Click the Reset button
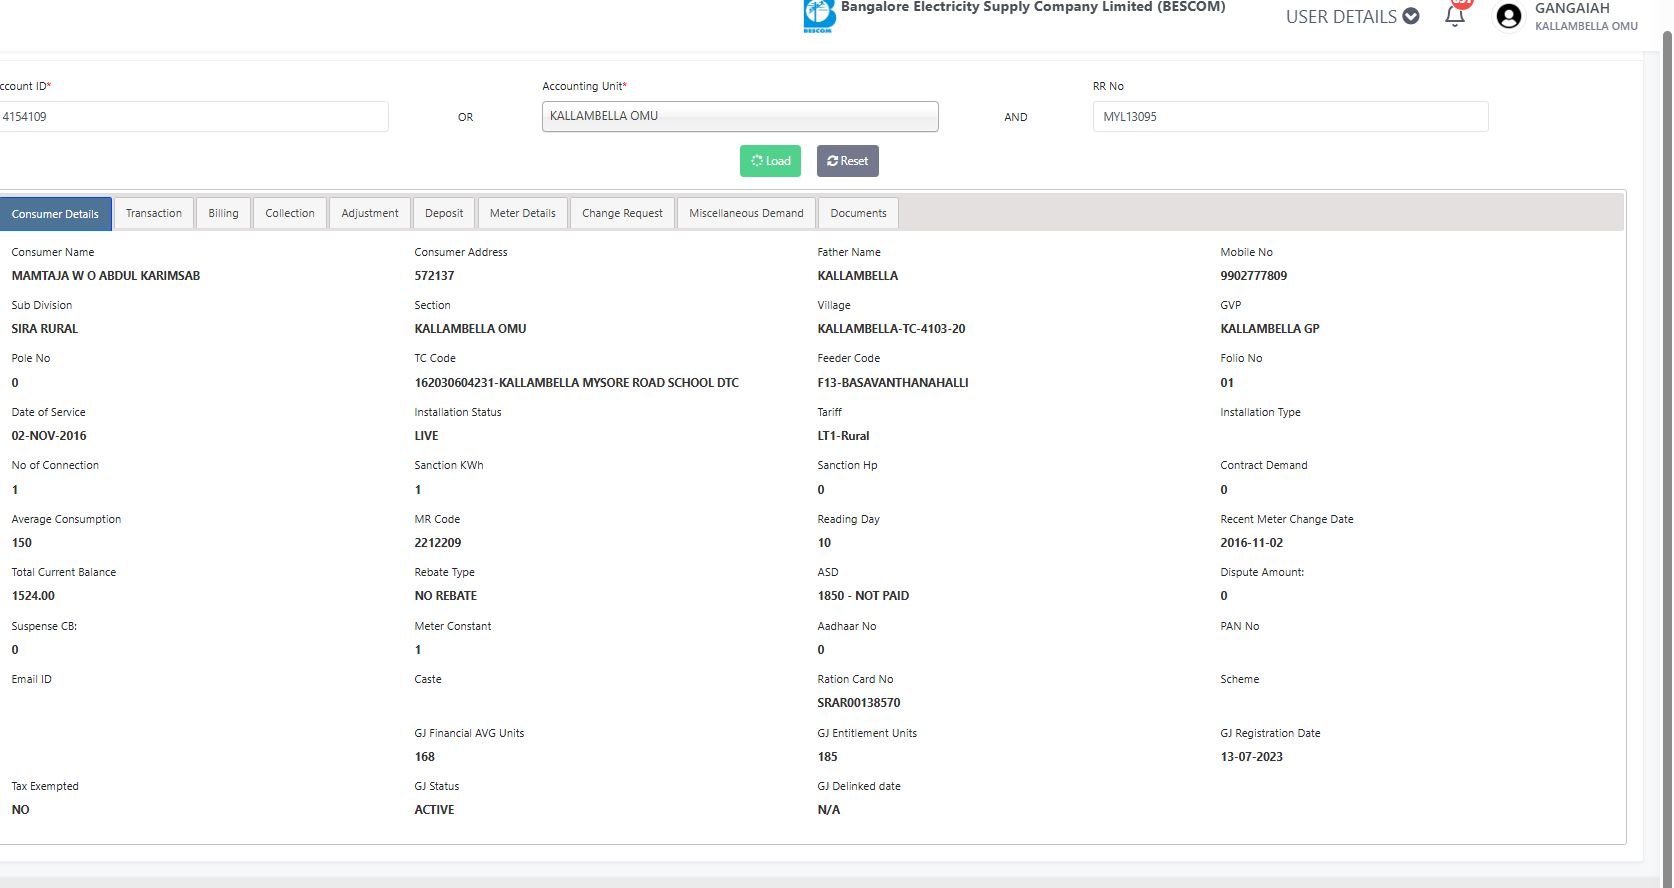Viewport: 1674px width, 888px height. [x=848, y=161]
